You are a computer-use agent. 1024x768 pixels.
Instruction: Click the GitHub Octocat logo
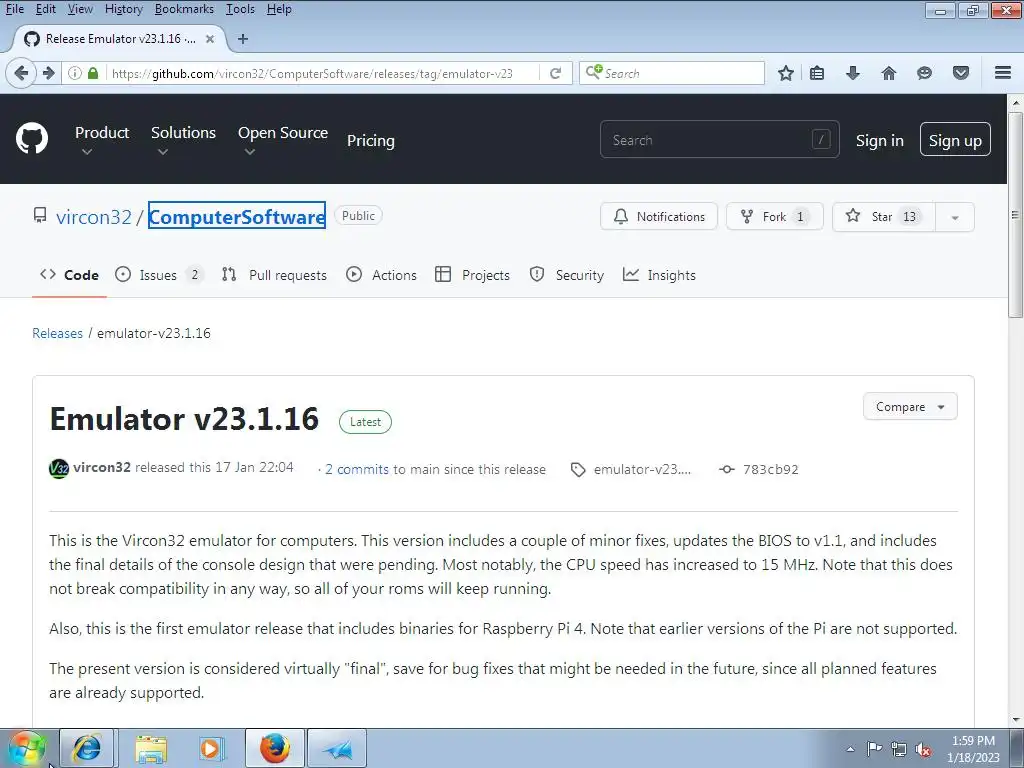(32, 138)
